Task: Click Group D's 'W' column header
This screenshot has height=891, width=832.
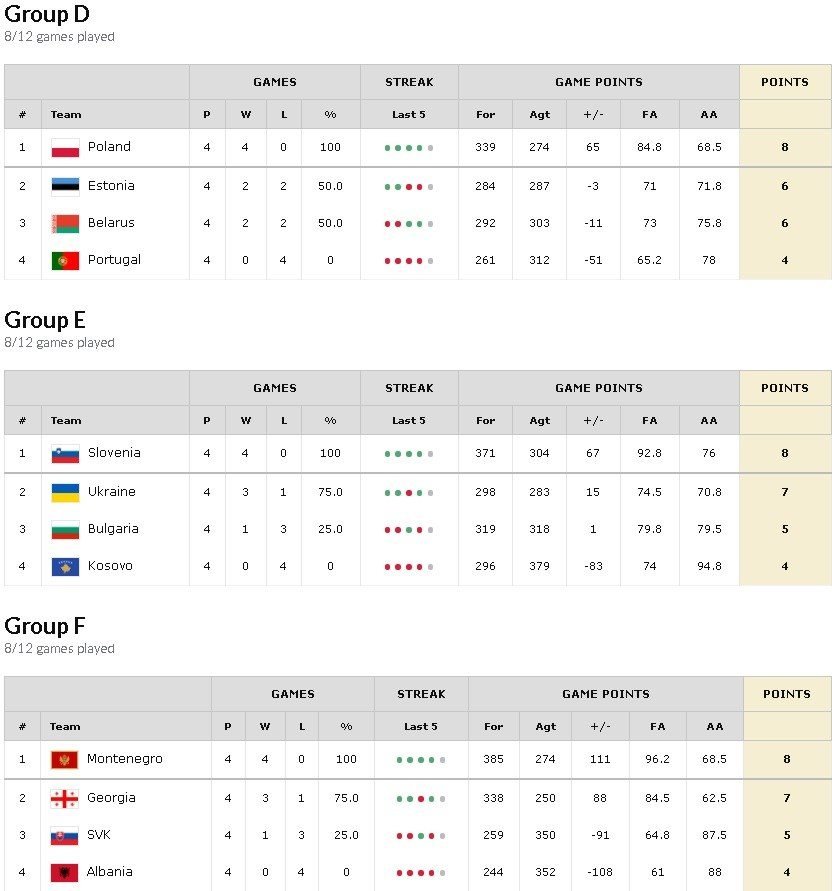Action: click(x=246, y=115)
